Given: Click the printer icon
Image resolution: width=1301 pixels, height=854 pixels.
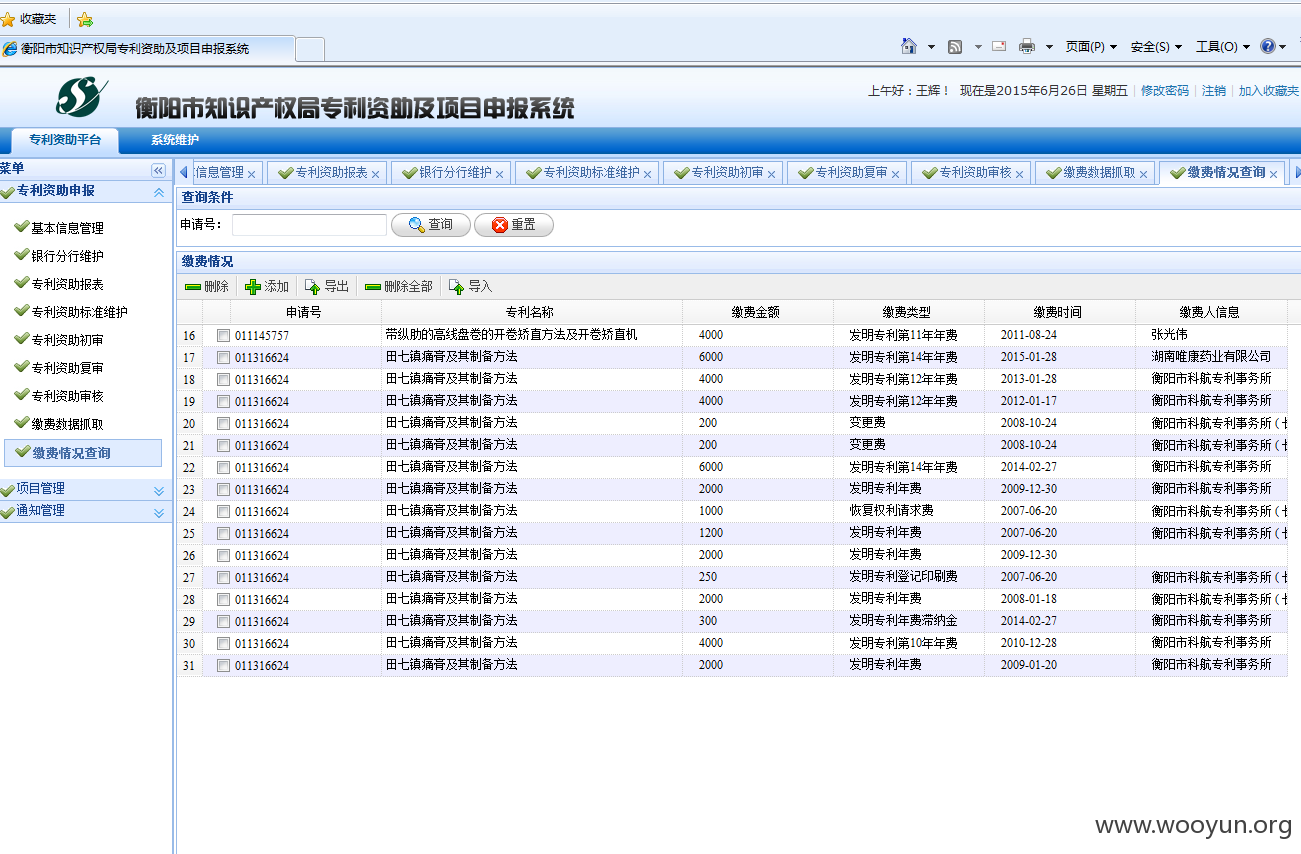Looking at the screenshot, I should [x=1027, y=46].
